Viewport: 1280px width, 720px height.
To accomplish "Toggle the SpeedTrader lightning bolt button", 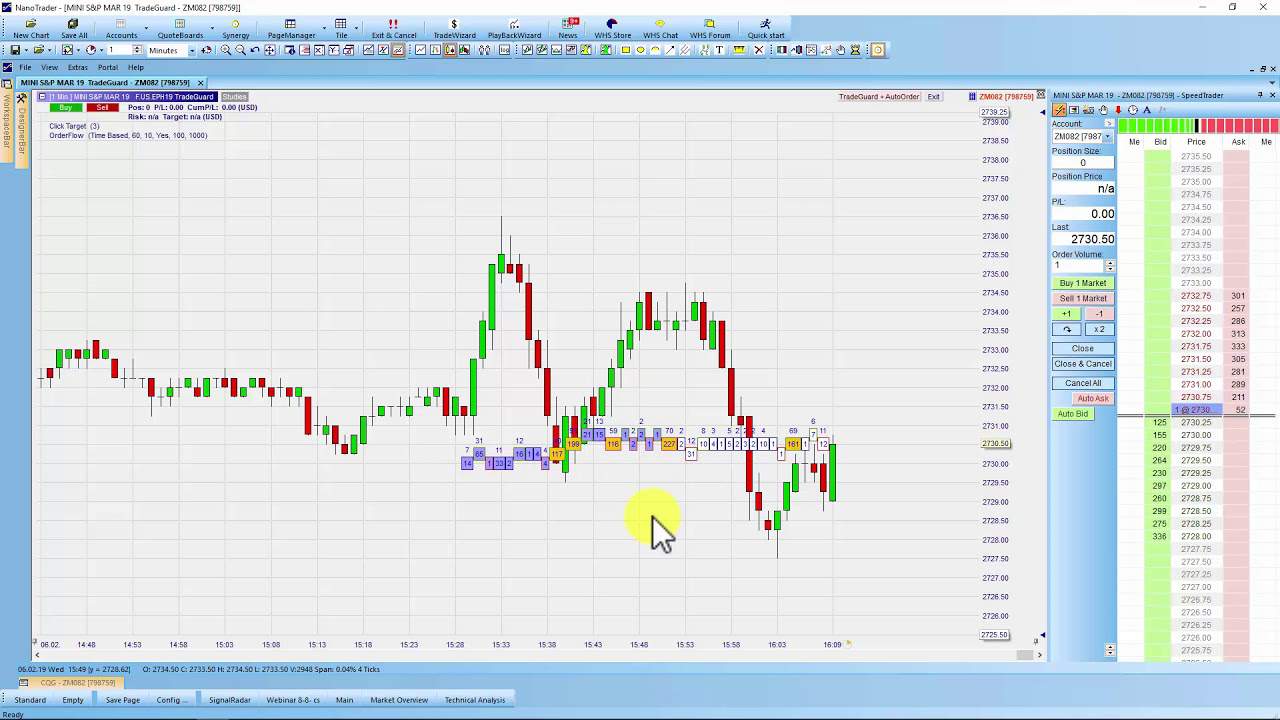I will coord(1059,110).
